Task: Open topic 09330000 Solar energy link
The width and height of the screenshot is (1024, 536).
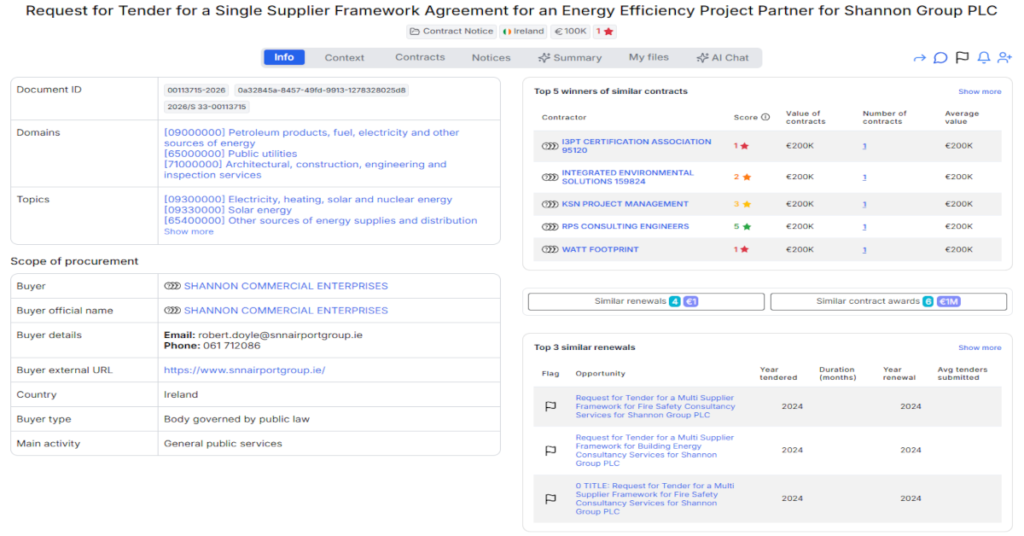Action: click(x=228, y=210)
